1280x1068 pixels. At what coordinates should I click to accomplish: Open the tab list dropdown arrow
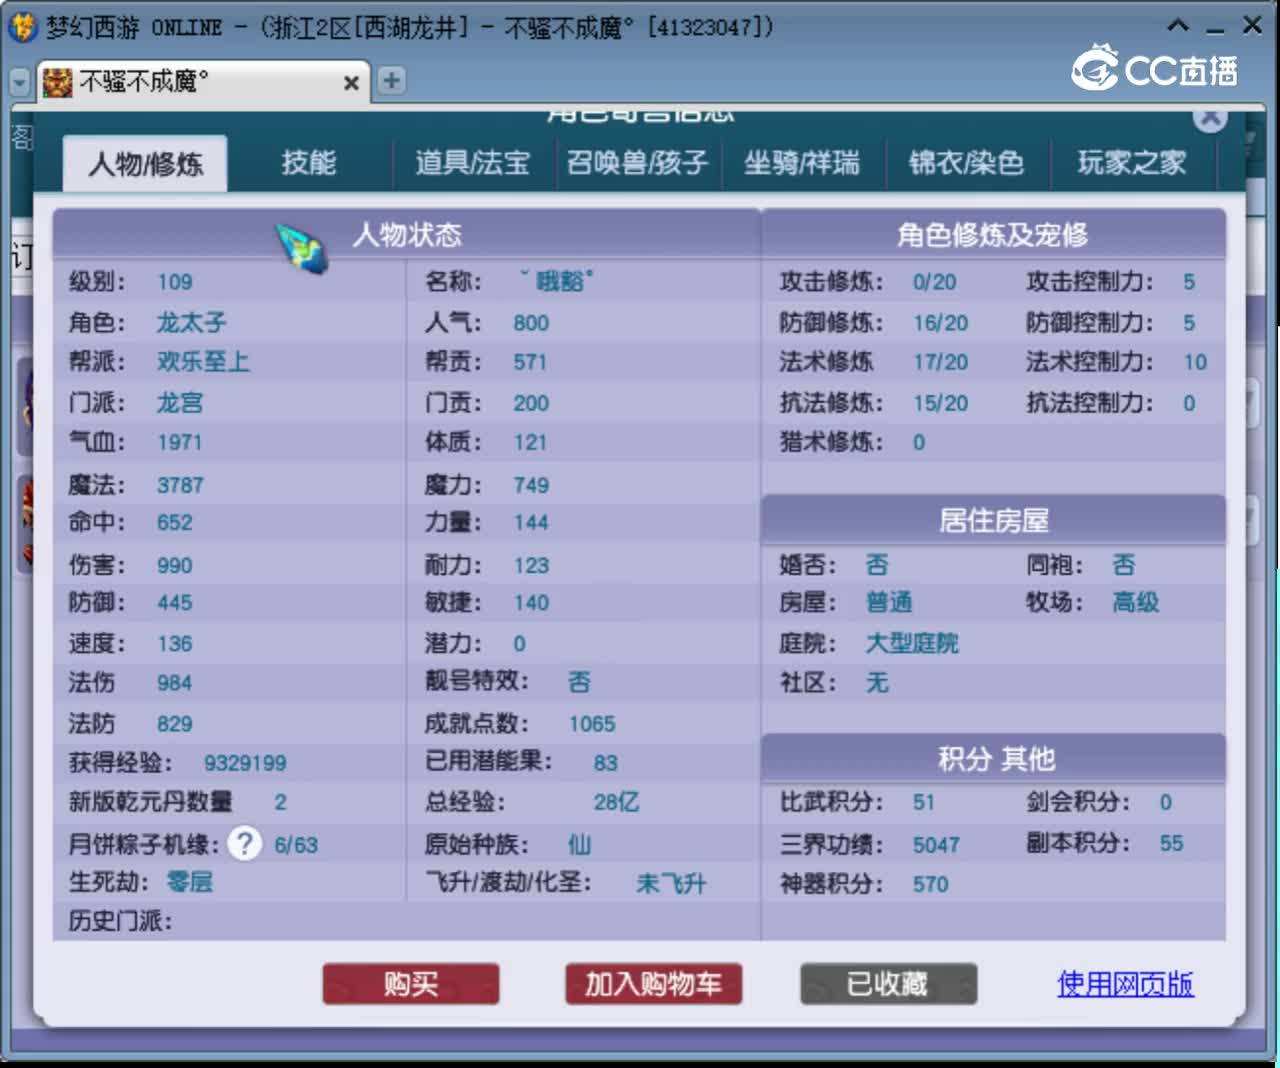click(19, 82)
